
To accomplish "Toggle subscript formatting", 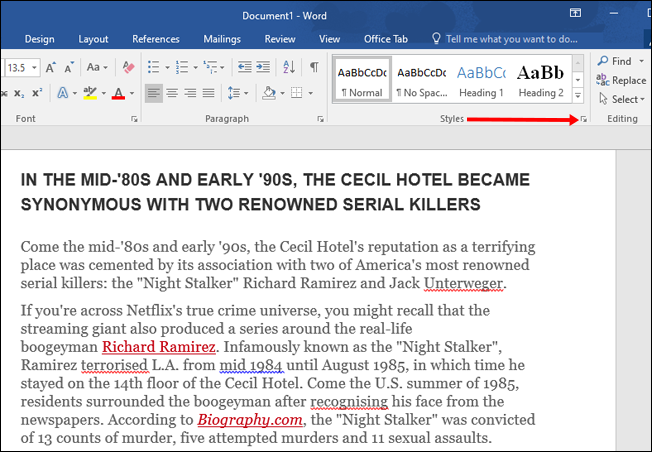I will tap(19, 93).
